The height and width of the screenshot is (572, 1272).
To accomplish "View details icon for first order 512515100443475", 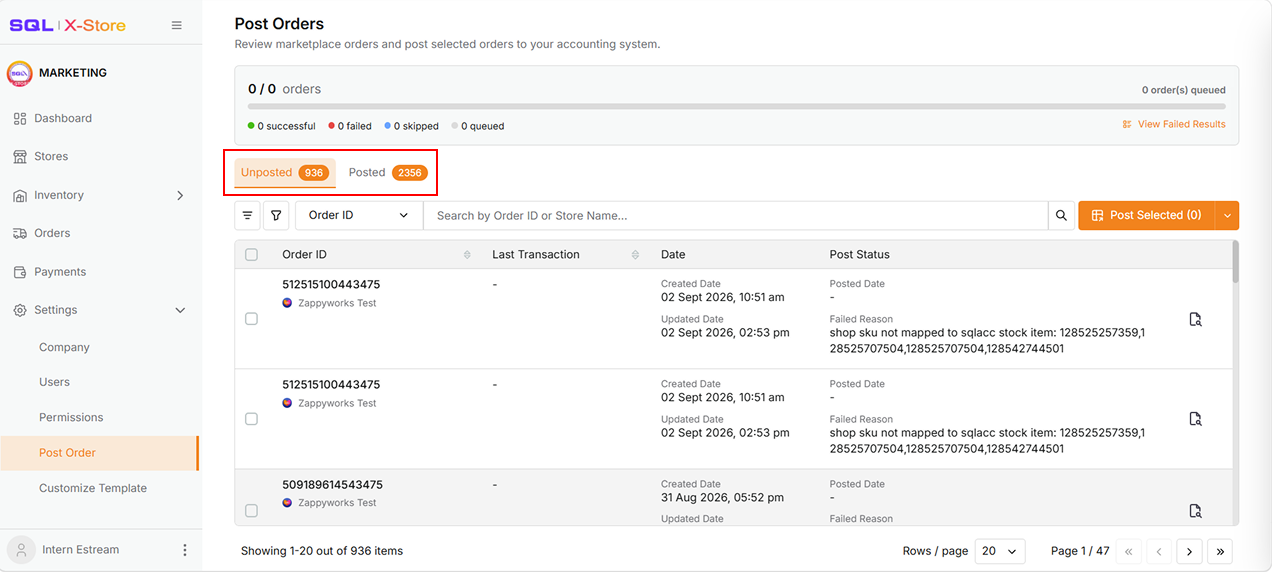I will coord(1195,319).
